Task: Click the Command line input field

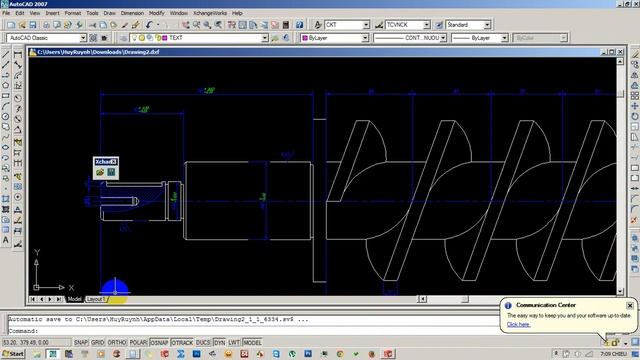Action: pos(253,331)
